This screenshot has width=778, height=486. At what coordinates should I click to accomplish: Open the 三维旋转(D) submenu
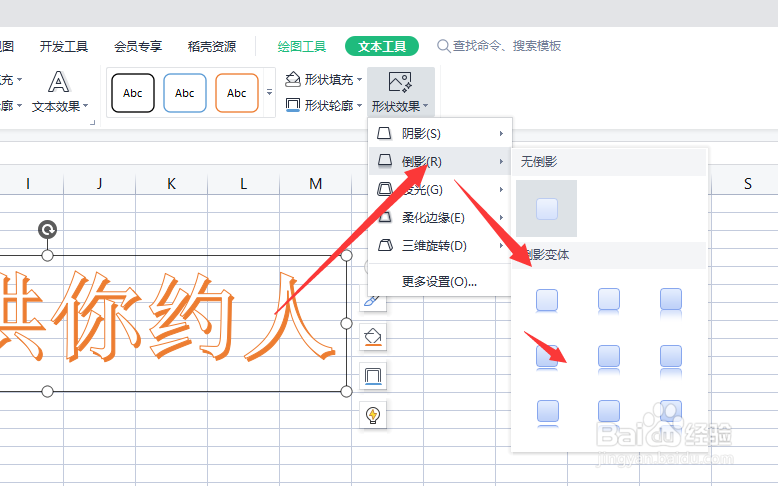pyautogui.click(x=441, y=246)
